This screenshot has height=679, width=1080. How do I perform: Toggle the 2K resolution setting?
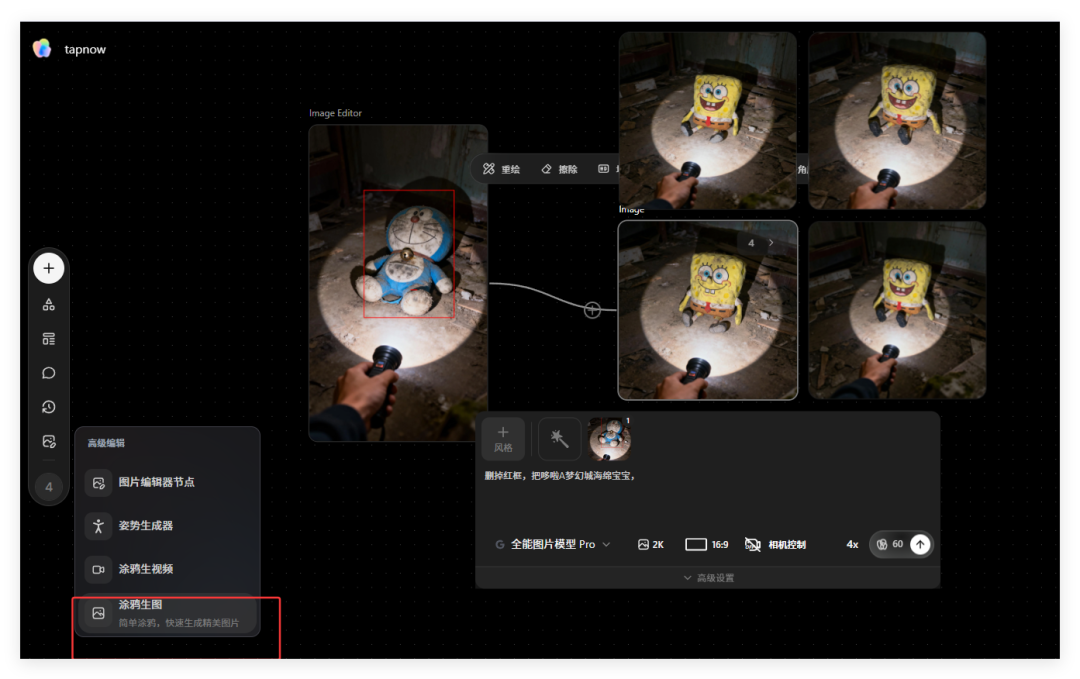coord(651,544)
